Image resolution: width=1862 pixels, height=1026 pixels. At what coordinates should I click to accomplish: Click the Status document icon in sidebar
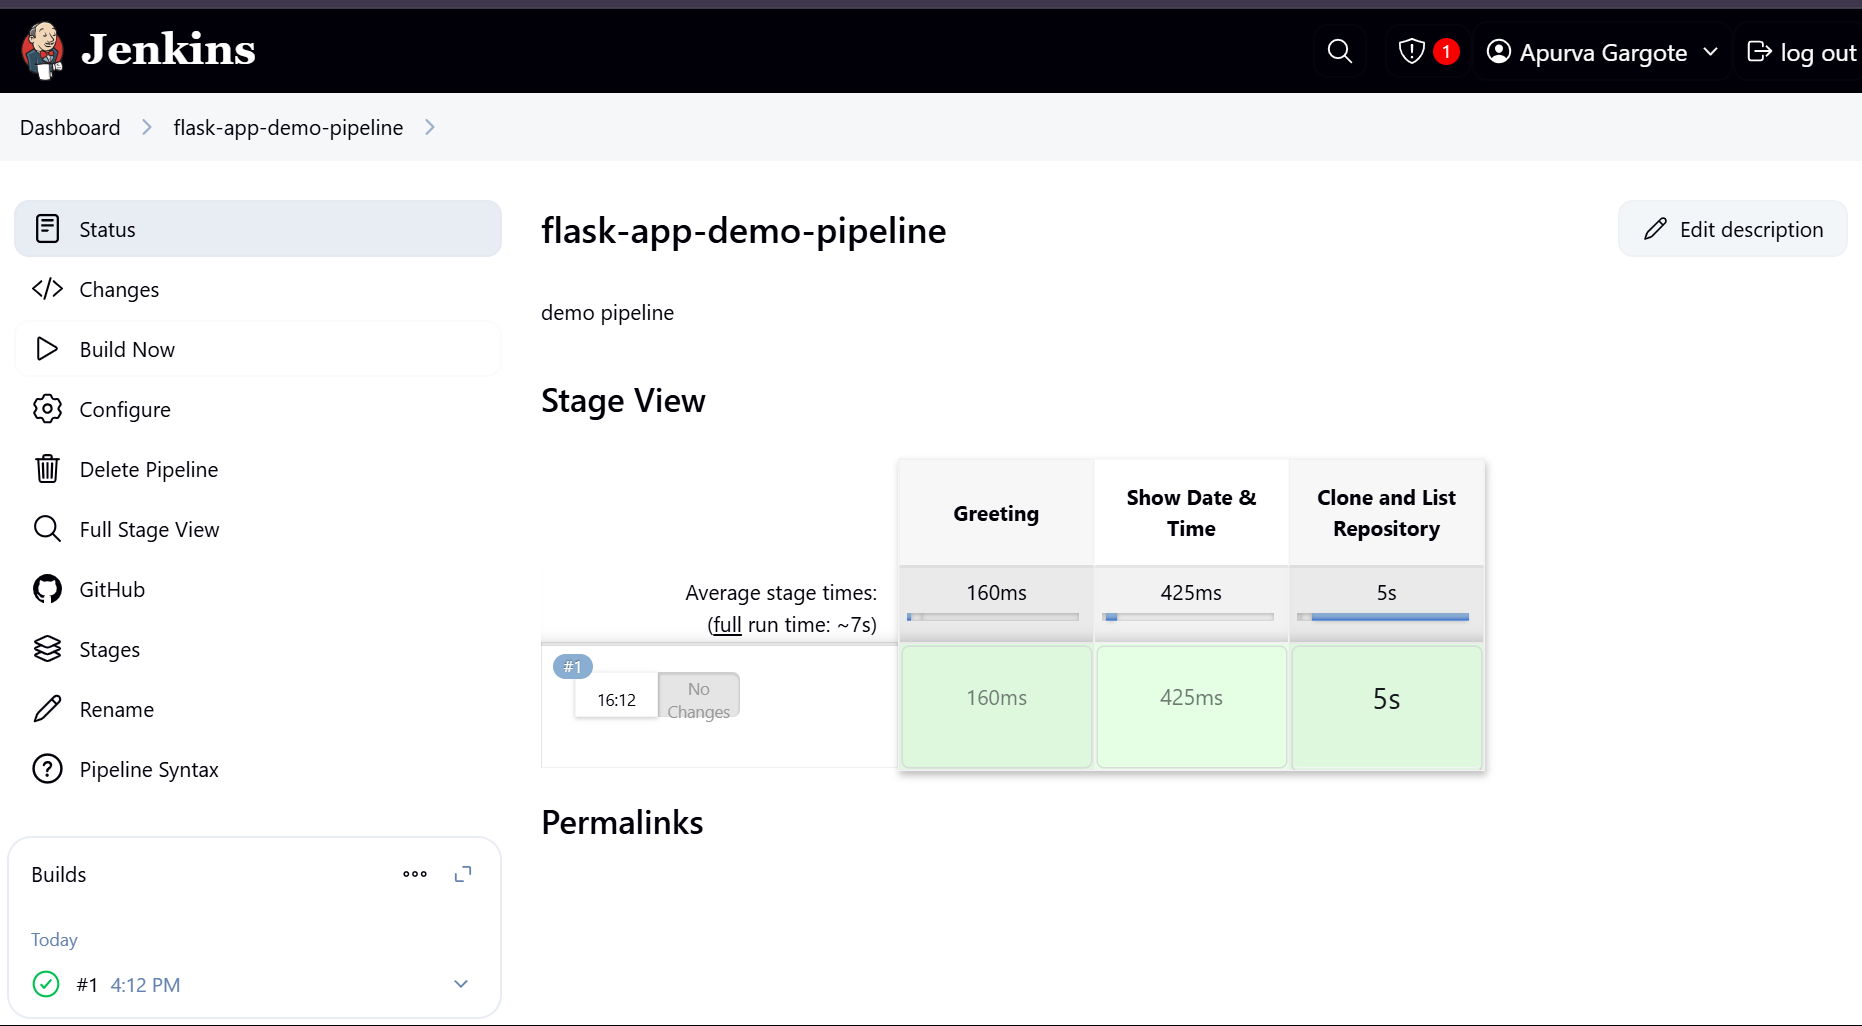coord(47,229)
